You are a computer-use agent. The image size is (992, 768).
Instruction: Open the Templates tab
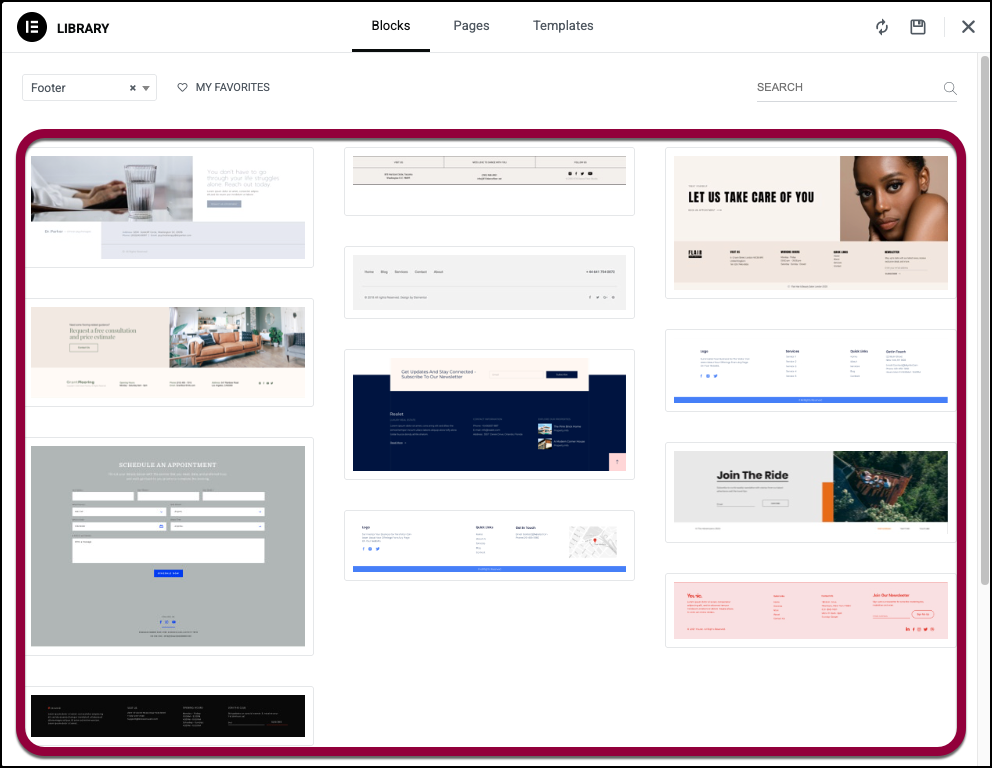(563, 26)
